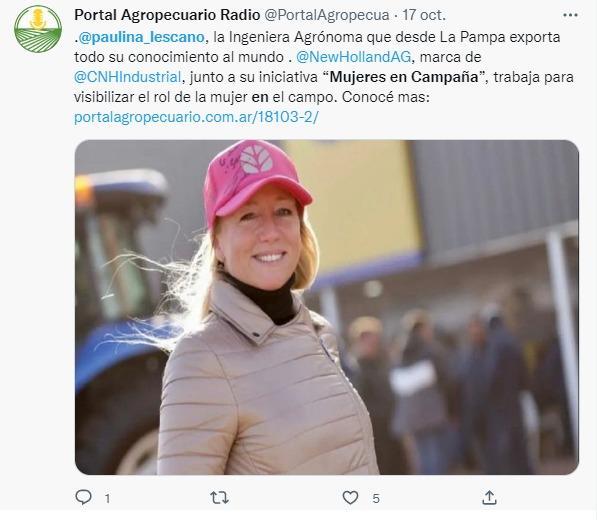Open the @paulina_lescano mention
Viewport: 597px width, 520px height.
pos(141,37)
